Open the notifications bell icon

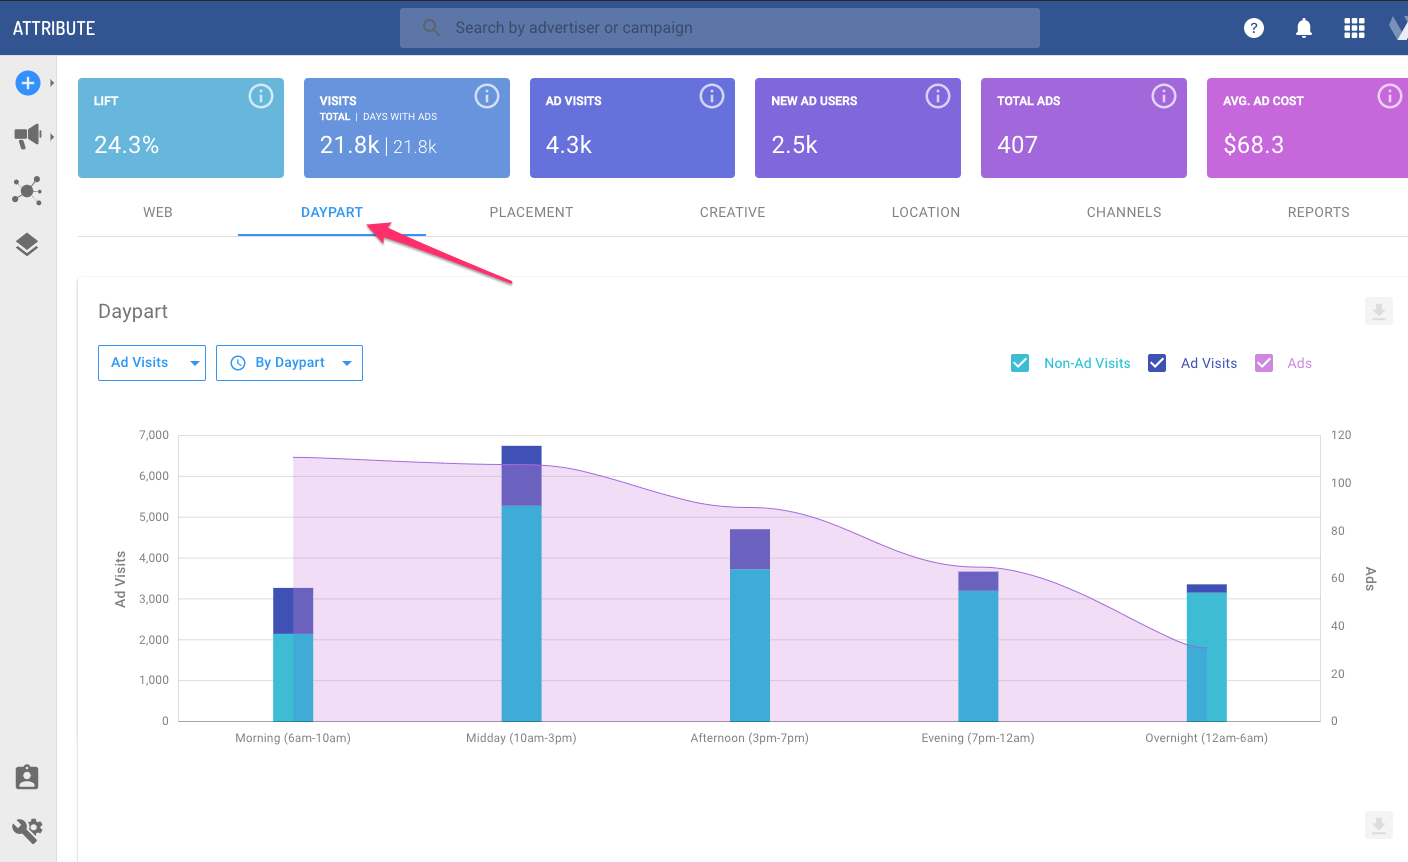point(1304,28)
